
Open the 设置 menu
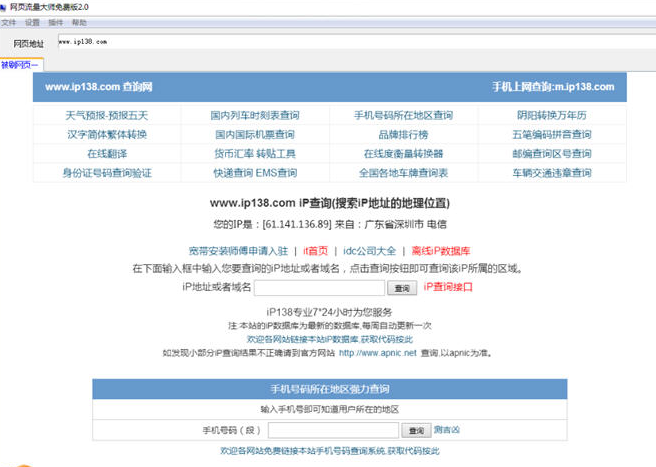click(32, 22)
